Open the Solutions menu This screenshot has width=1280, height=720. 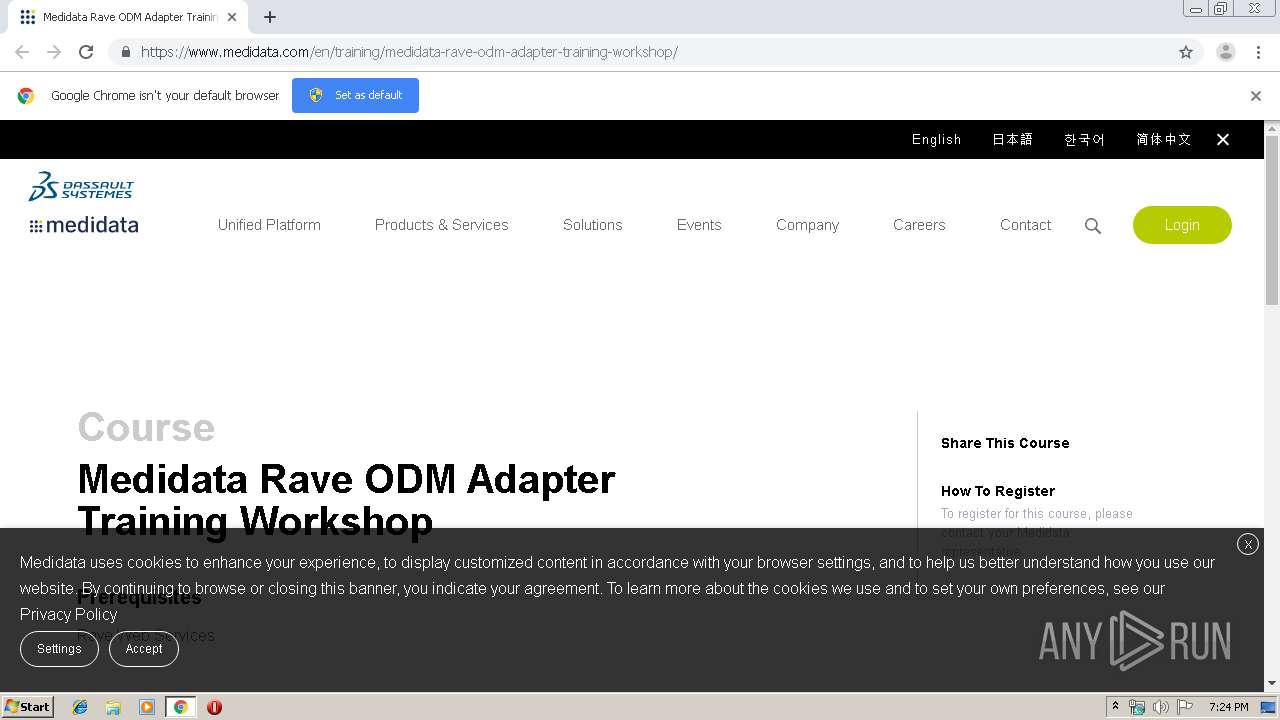(592, 225)
